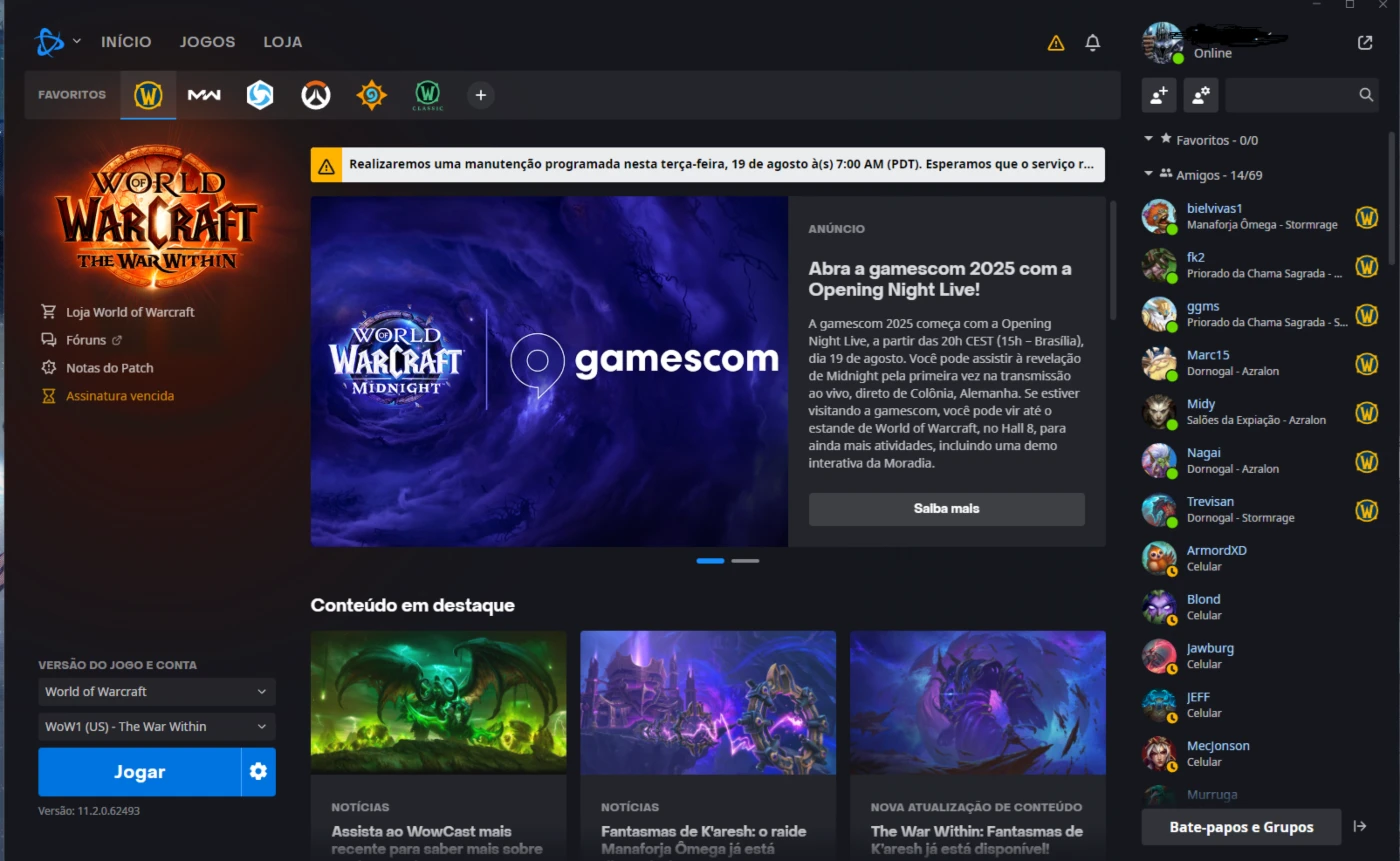Select friend MecJonson row
Viewport: 1400px width, 861px height.
pyautogui.click(x=1261, y=754)
